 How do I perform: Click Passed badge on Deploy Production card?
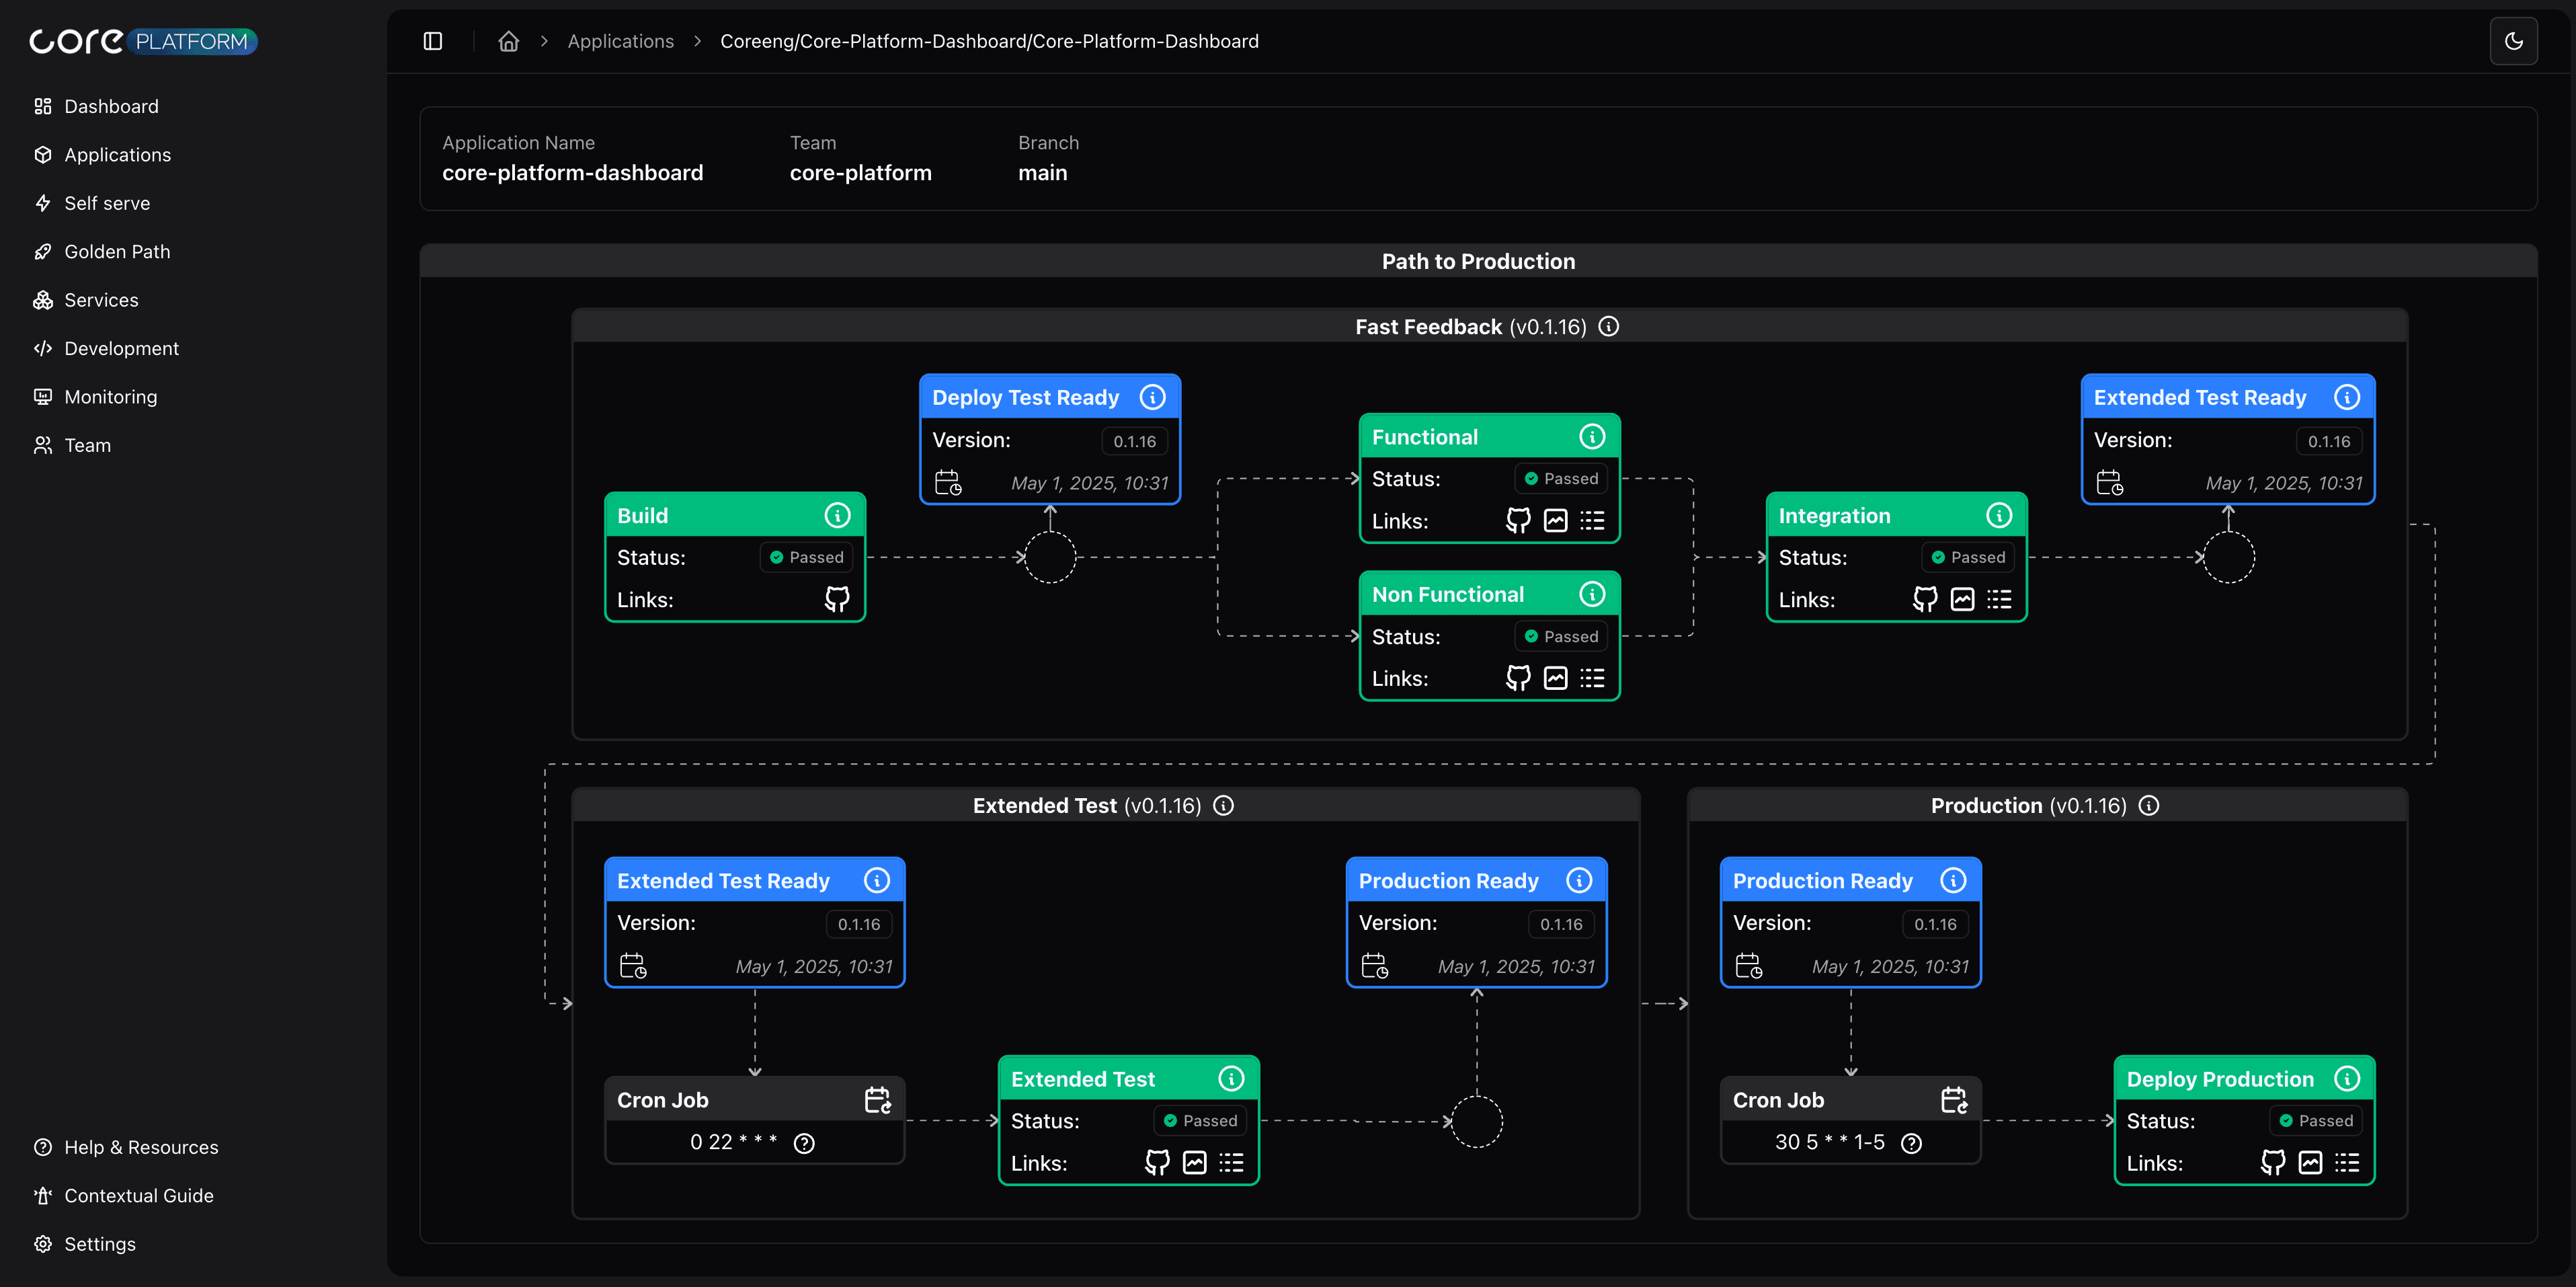pyautogui.click(x=2315, y=1121)
